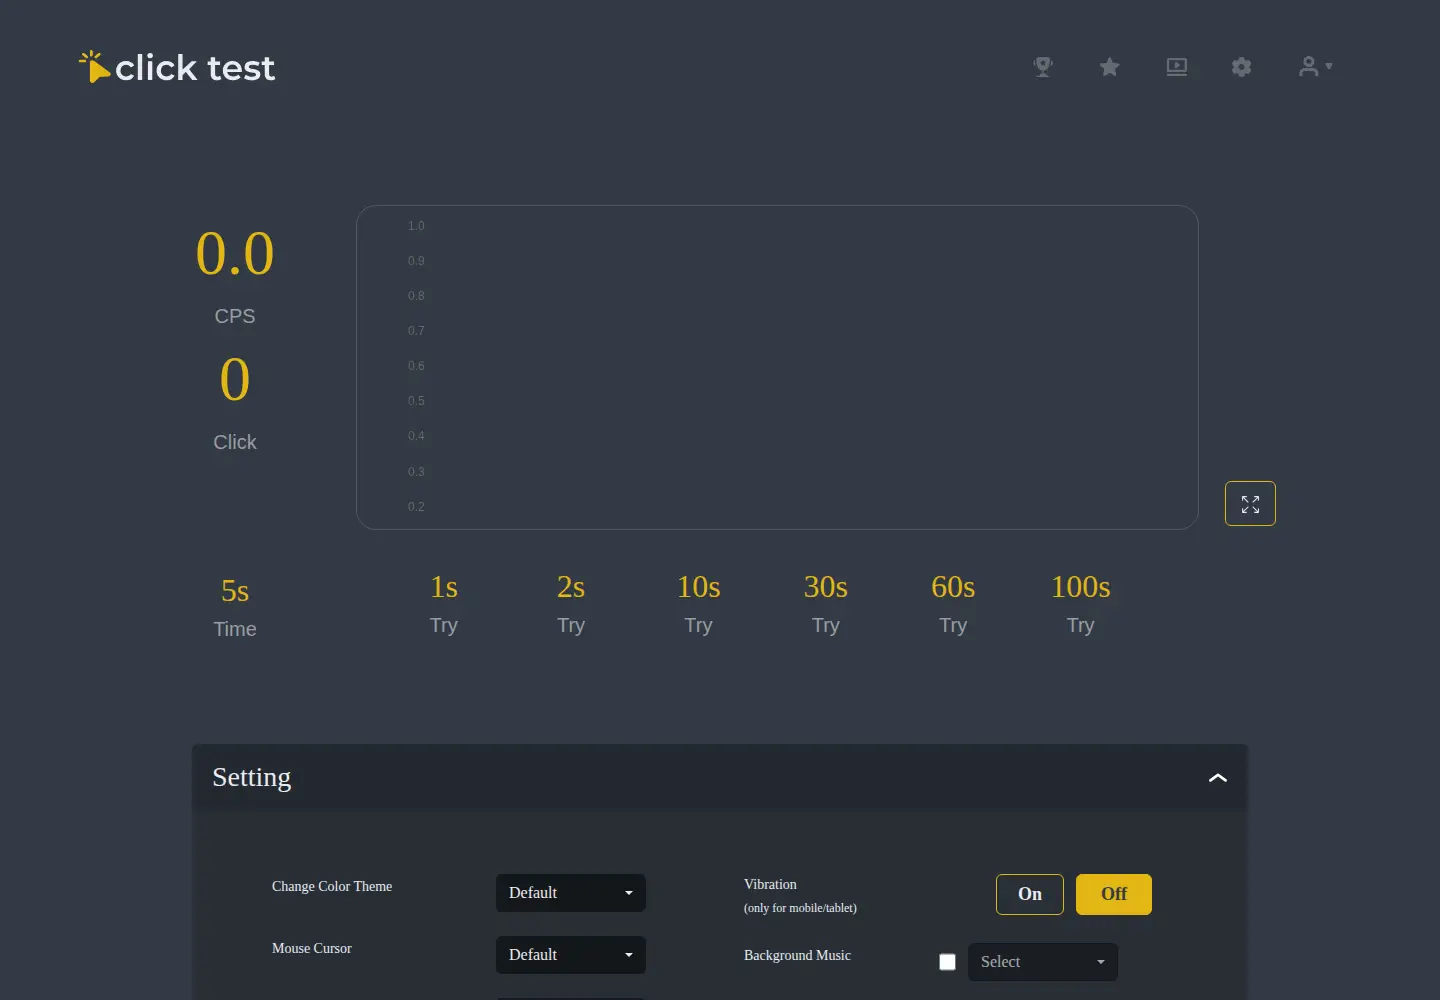Try the 1s click test
Image resolution: width=1440 pixels, height=1000 pixels.
point(444,604)
